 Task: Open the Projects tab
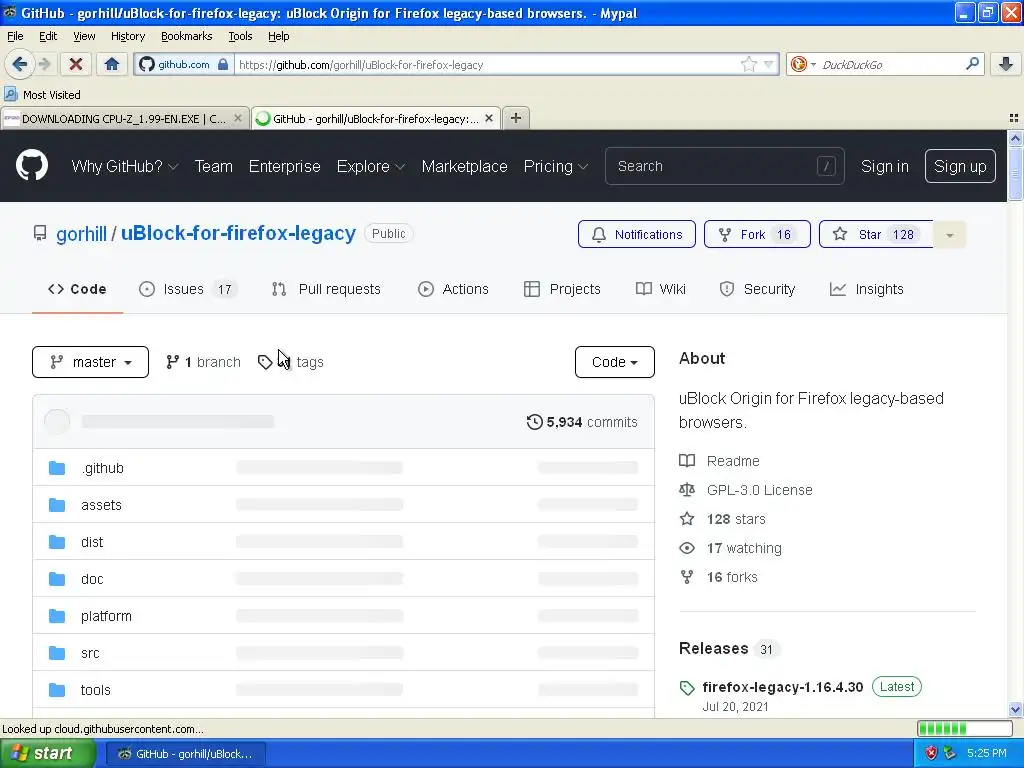(562, 289)
